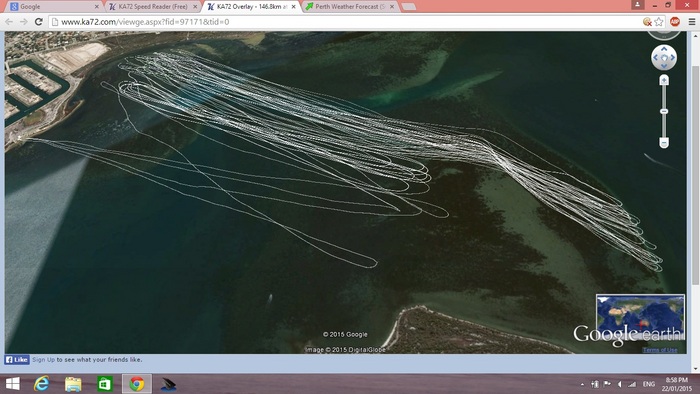Click zoom out minus on Google Earth slider
700x394 pixels.
664,142
